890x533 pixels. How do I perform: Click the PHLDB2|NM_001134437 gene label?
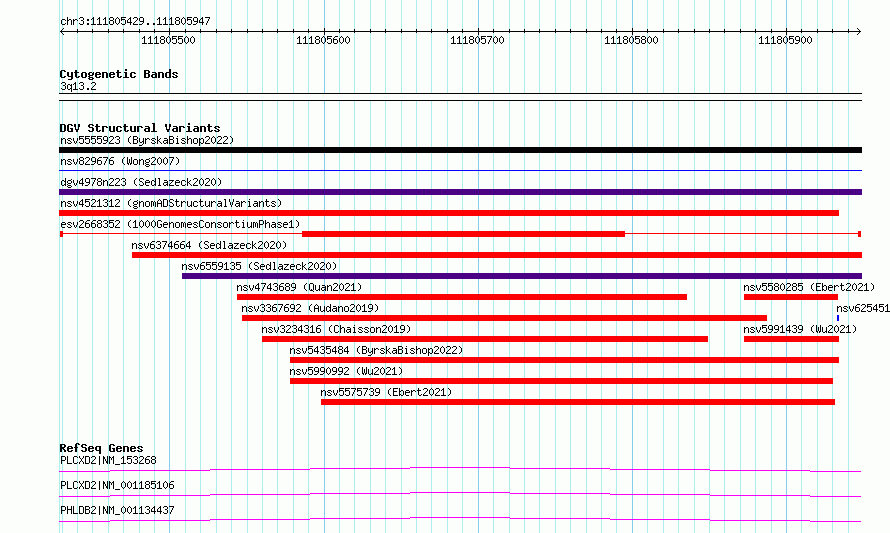pos(117,510)
